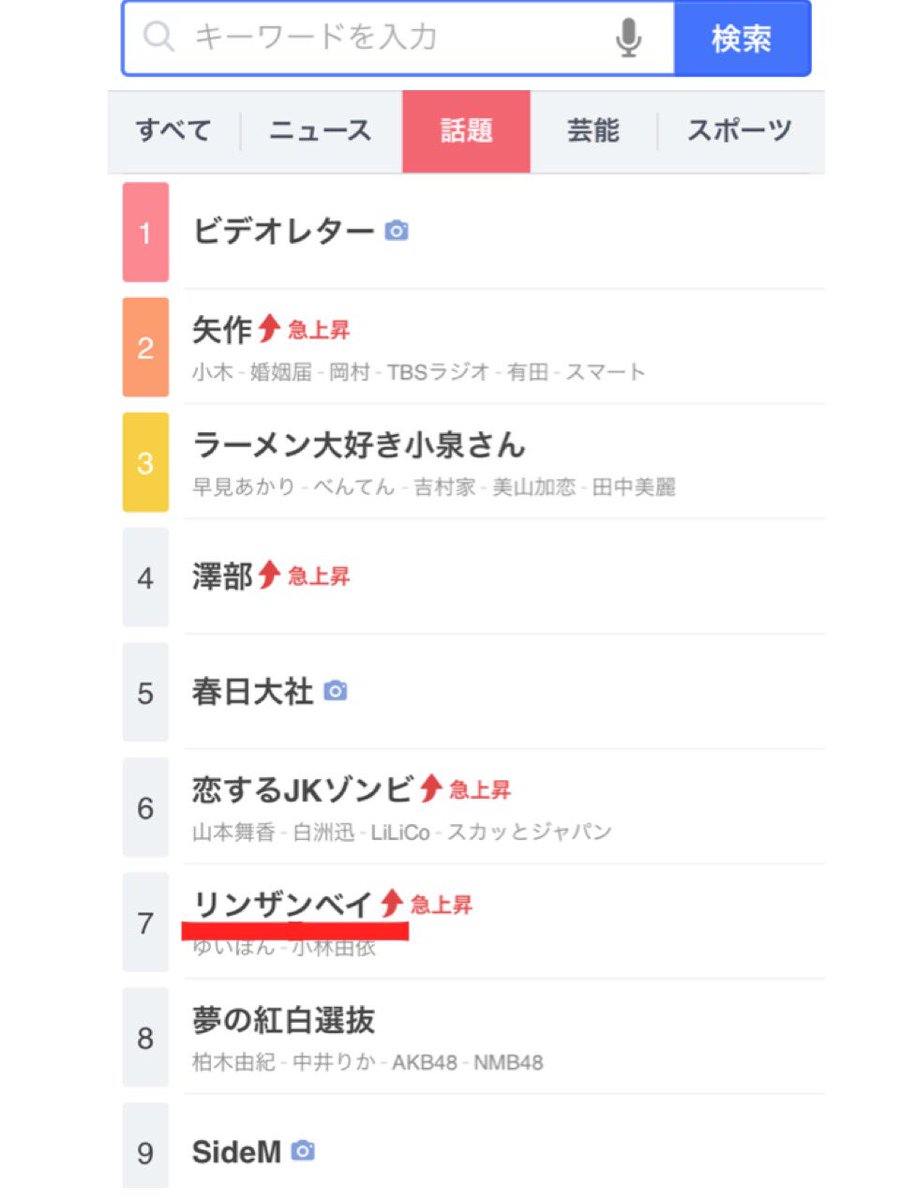Open camera icon beside 春日大社
This screenshot has height=1200, width=900.
335,691
